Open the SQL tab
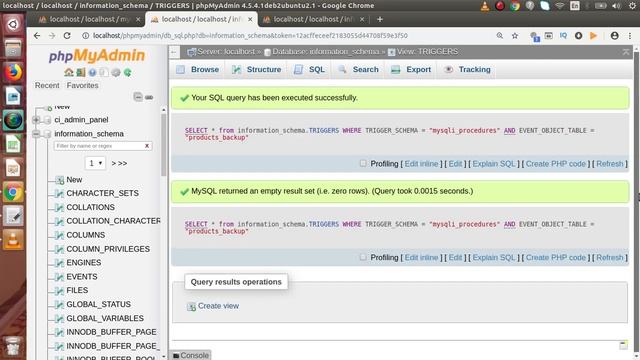Viewport: 640px width, 360px height. point(309,69)
